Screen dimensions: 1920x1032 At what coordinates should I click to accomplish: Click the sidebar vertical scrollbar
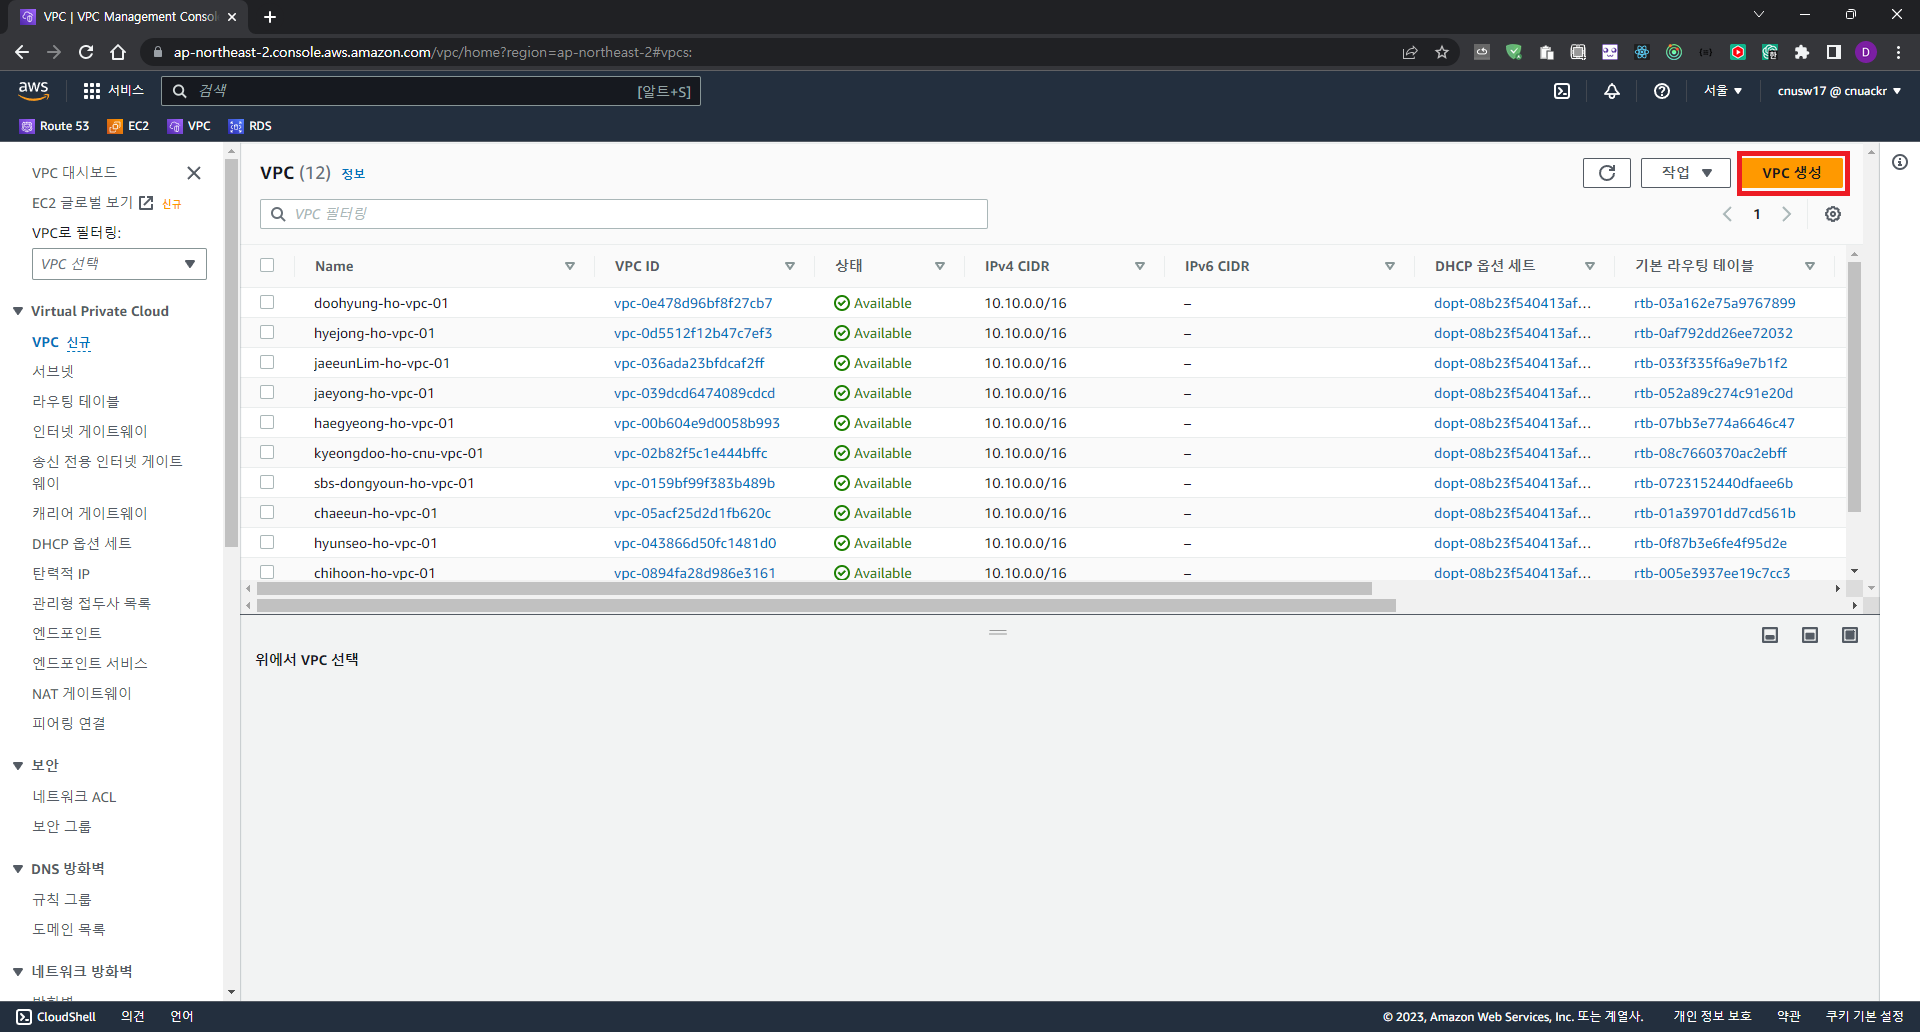[x=231, y=352]
